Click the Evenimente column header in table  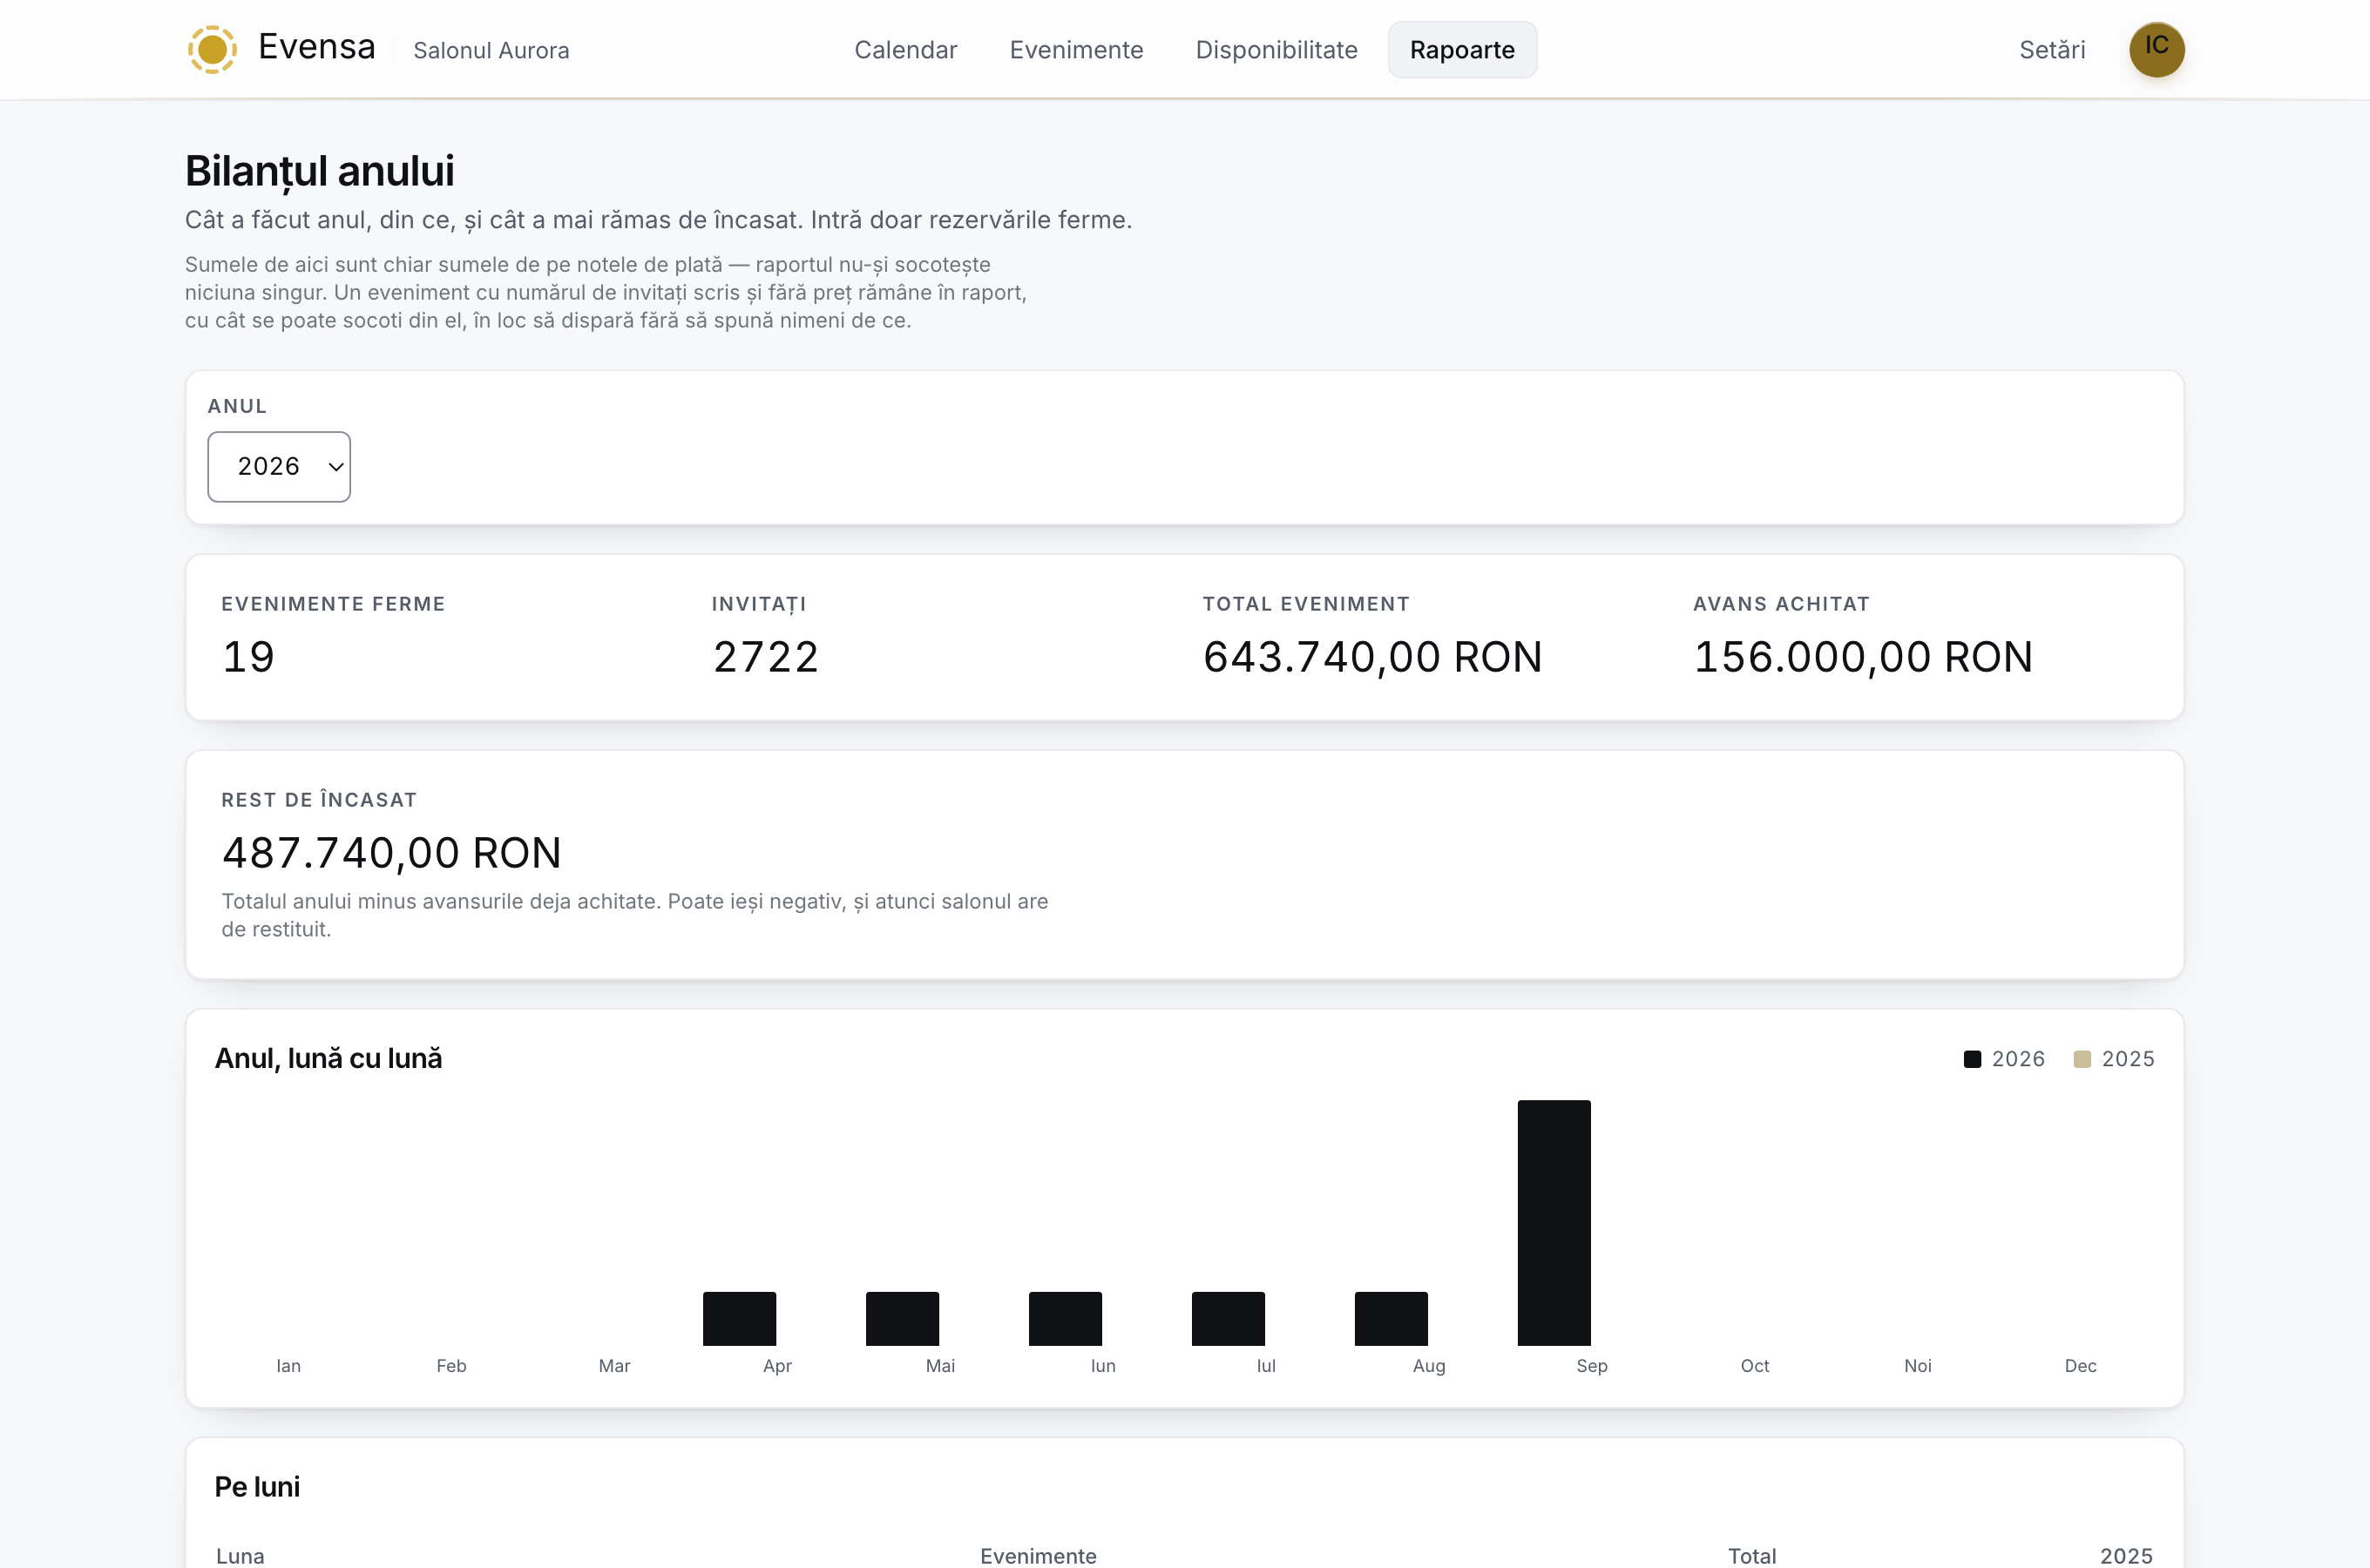(1038, 1555)
